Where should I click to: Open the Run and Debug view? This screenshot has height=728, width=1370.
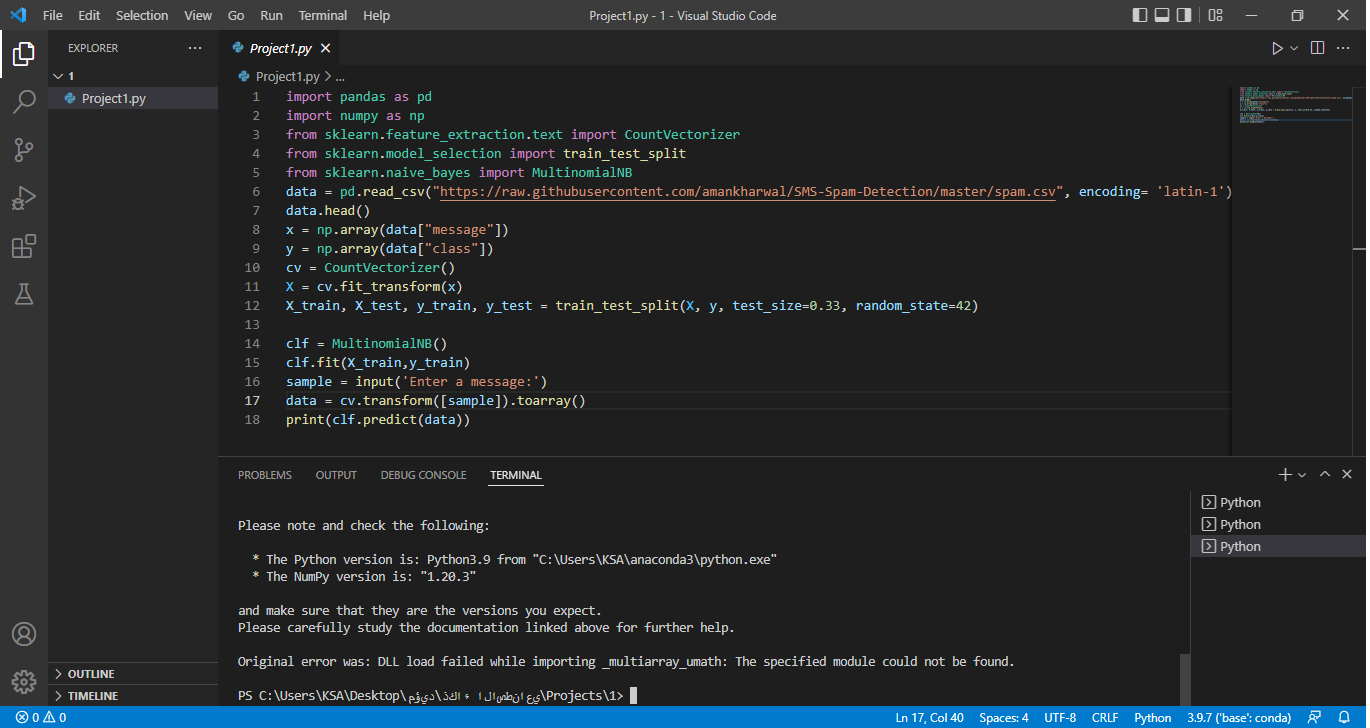point(24,198)
